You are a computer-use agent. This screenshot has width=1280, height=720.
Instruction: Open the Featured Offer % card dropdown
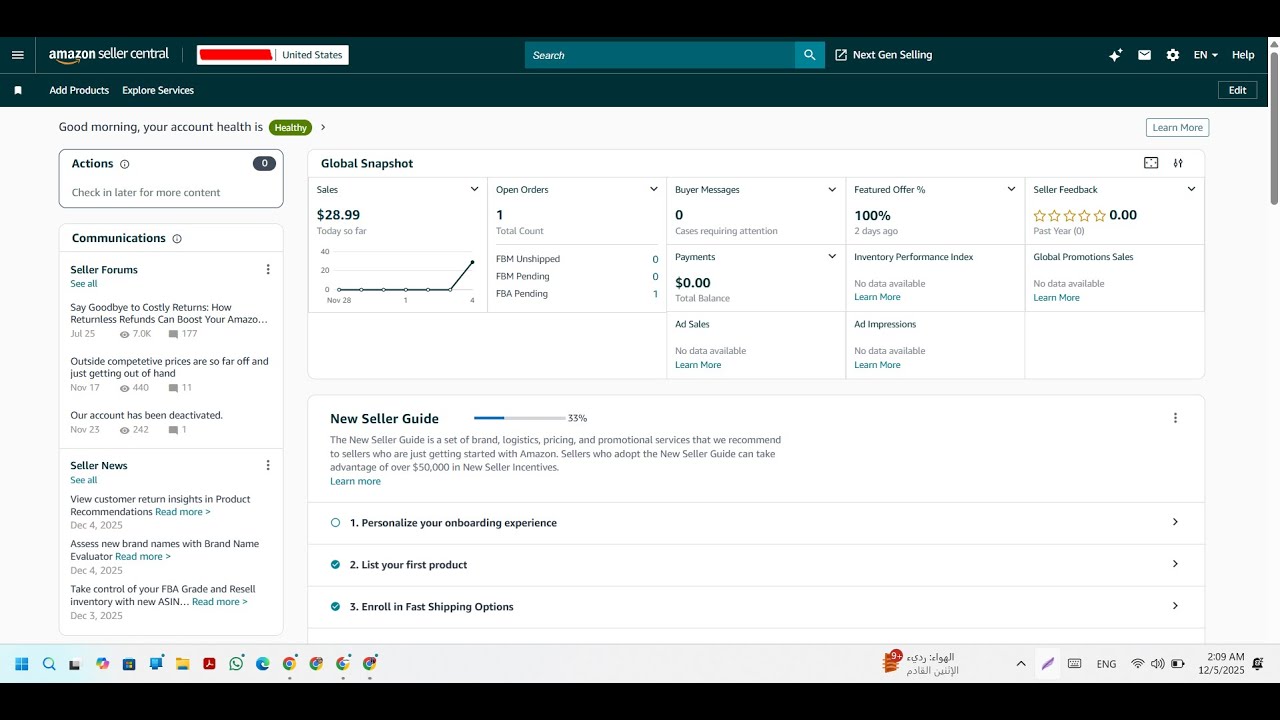point(1012,189)
